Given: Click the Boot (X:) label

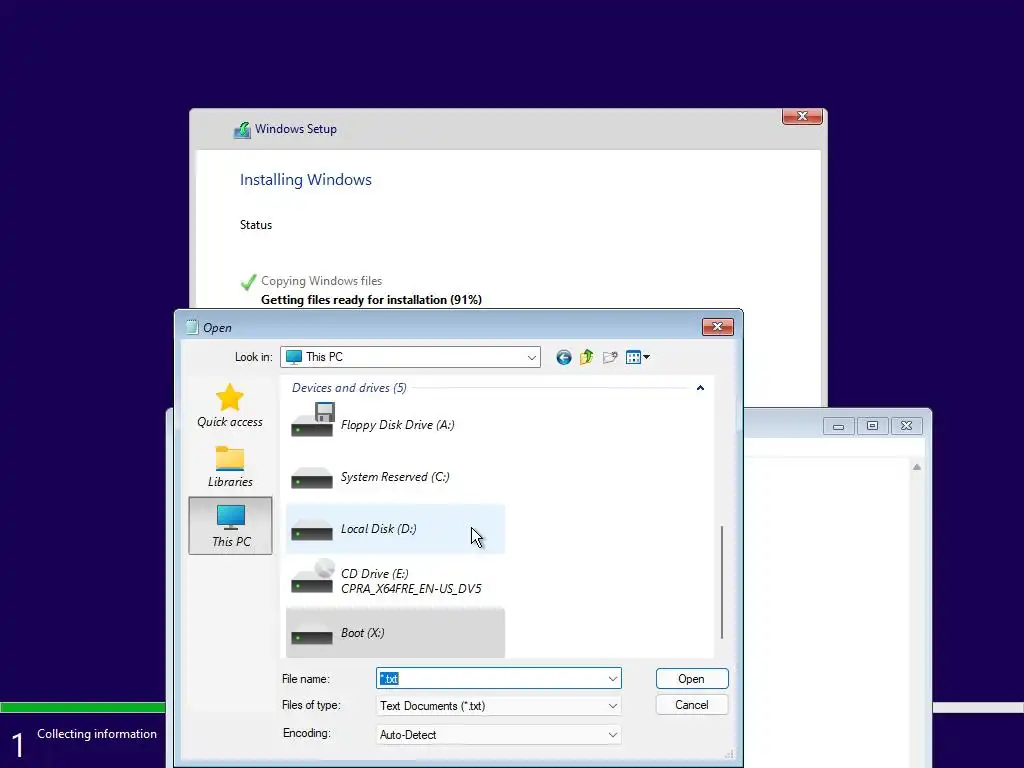Looking at the screenshot, I should coord(362,633).
